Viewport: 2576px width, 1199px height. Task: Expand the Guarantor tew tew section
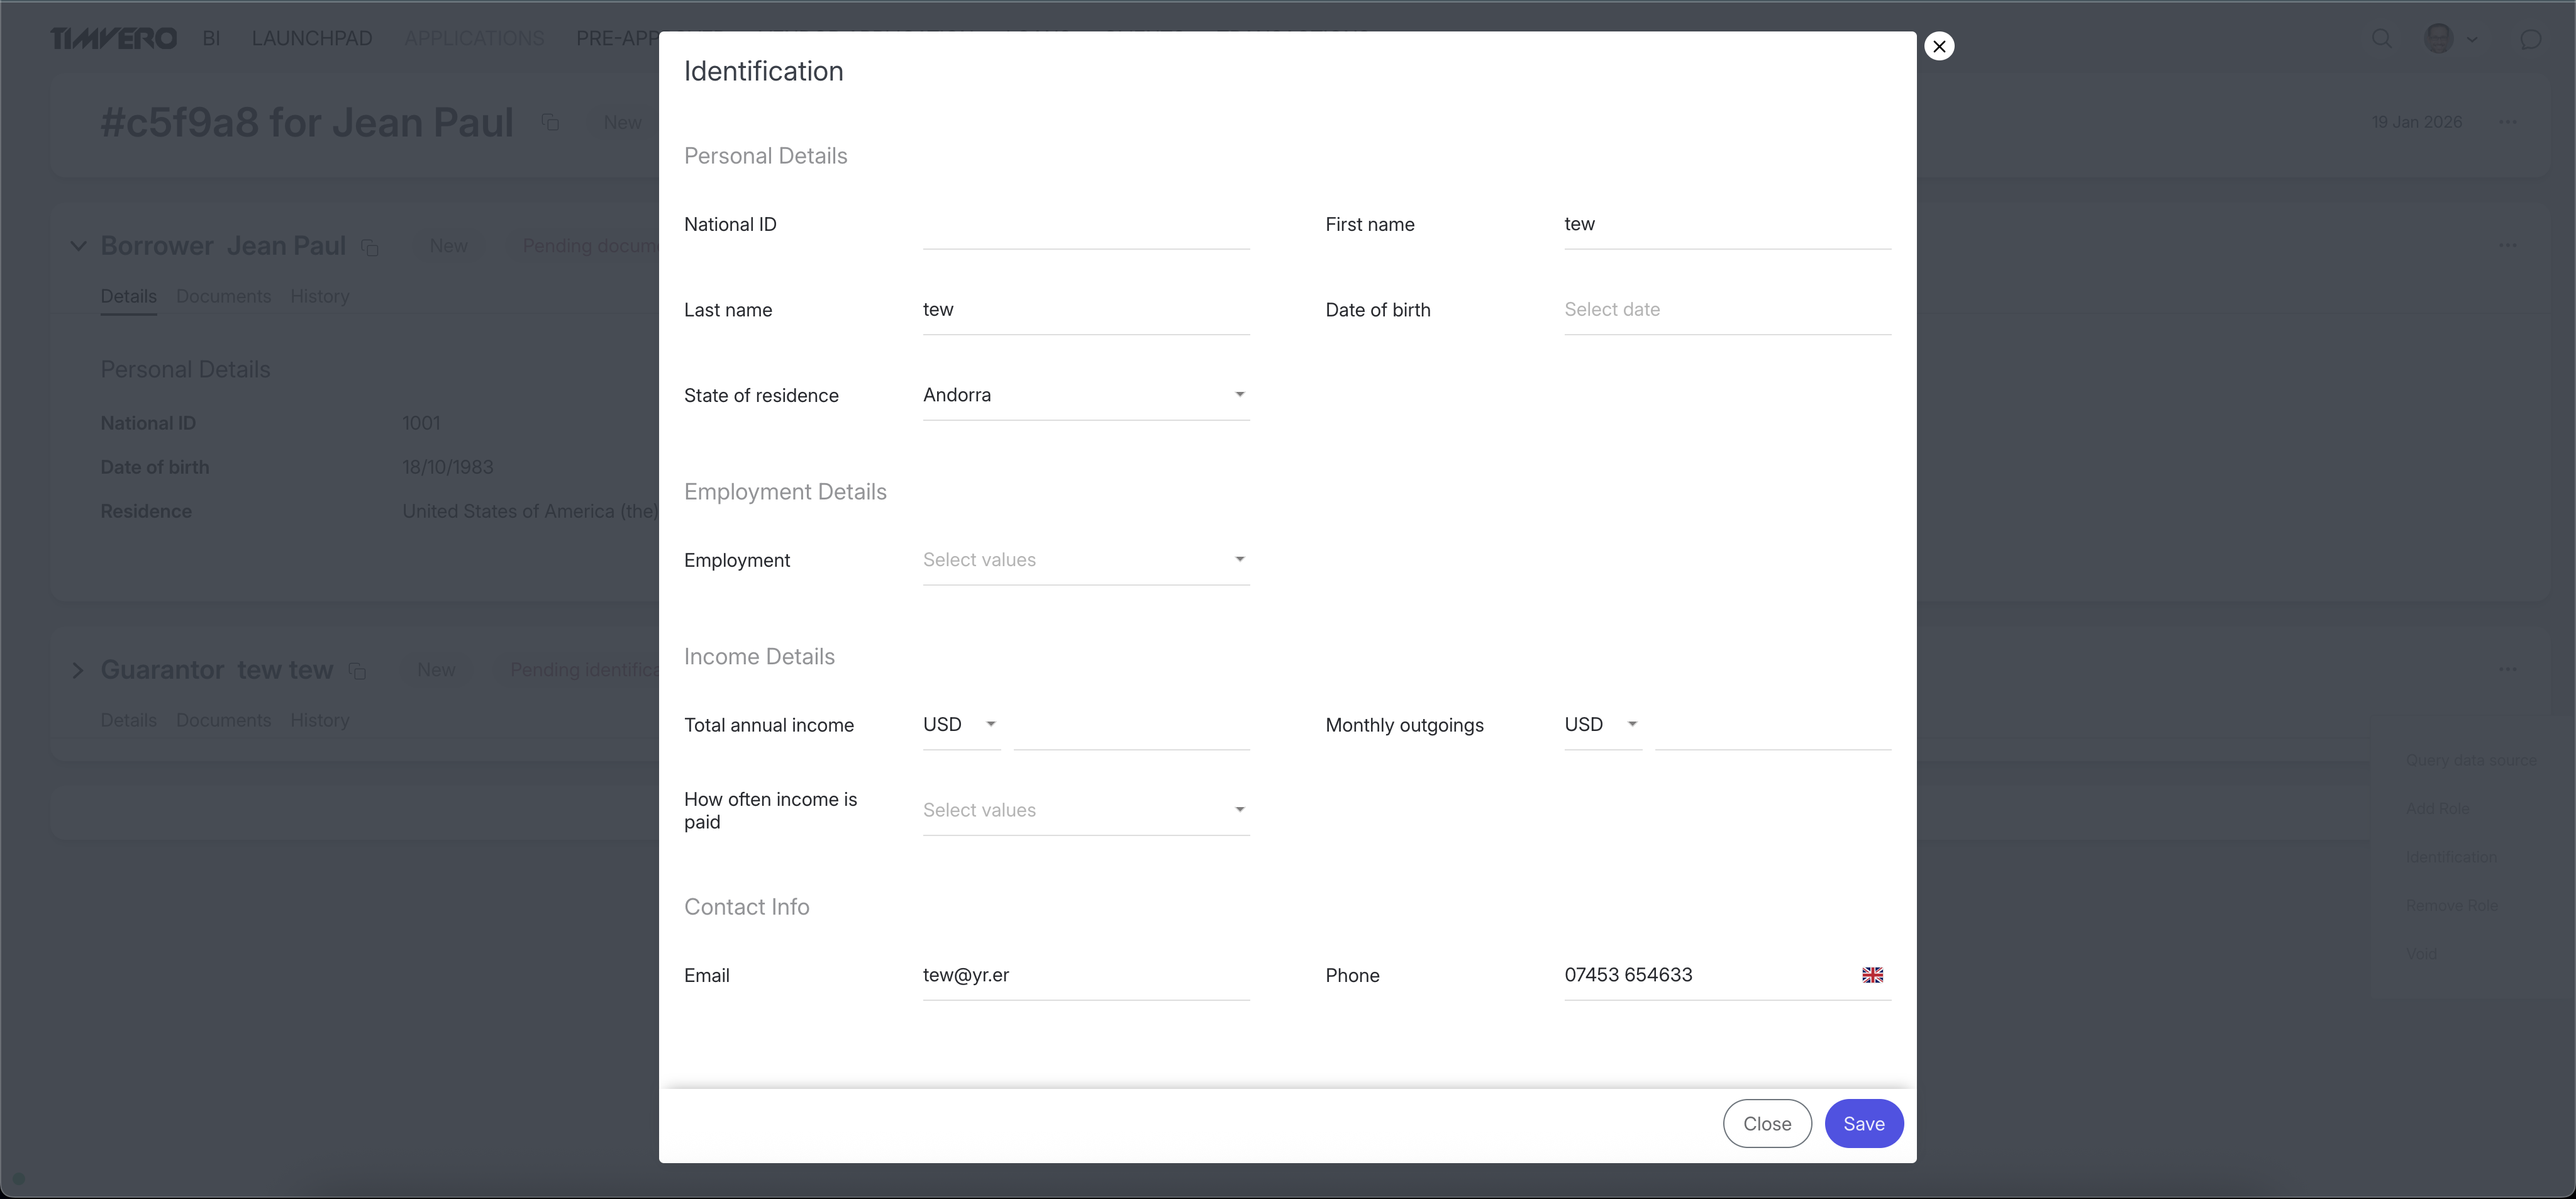[77, 670]
